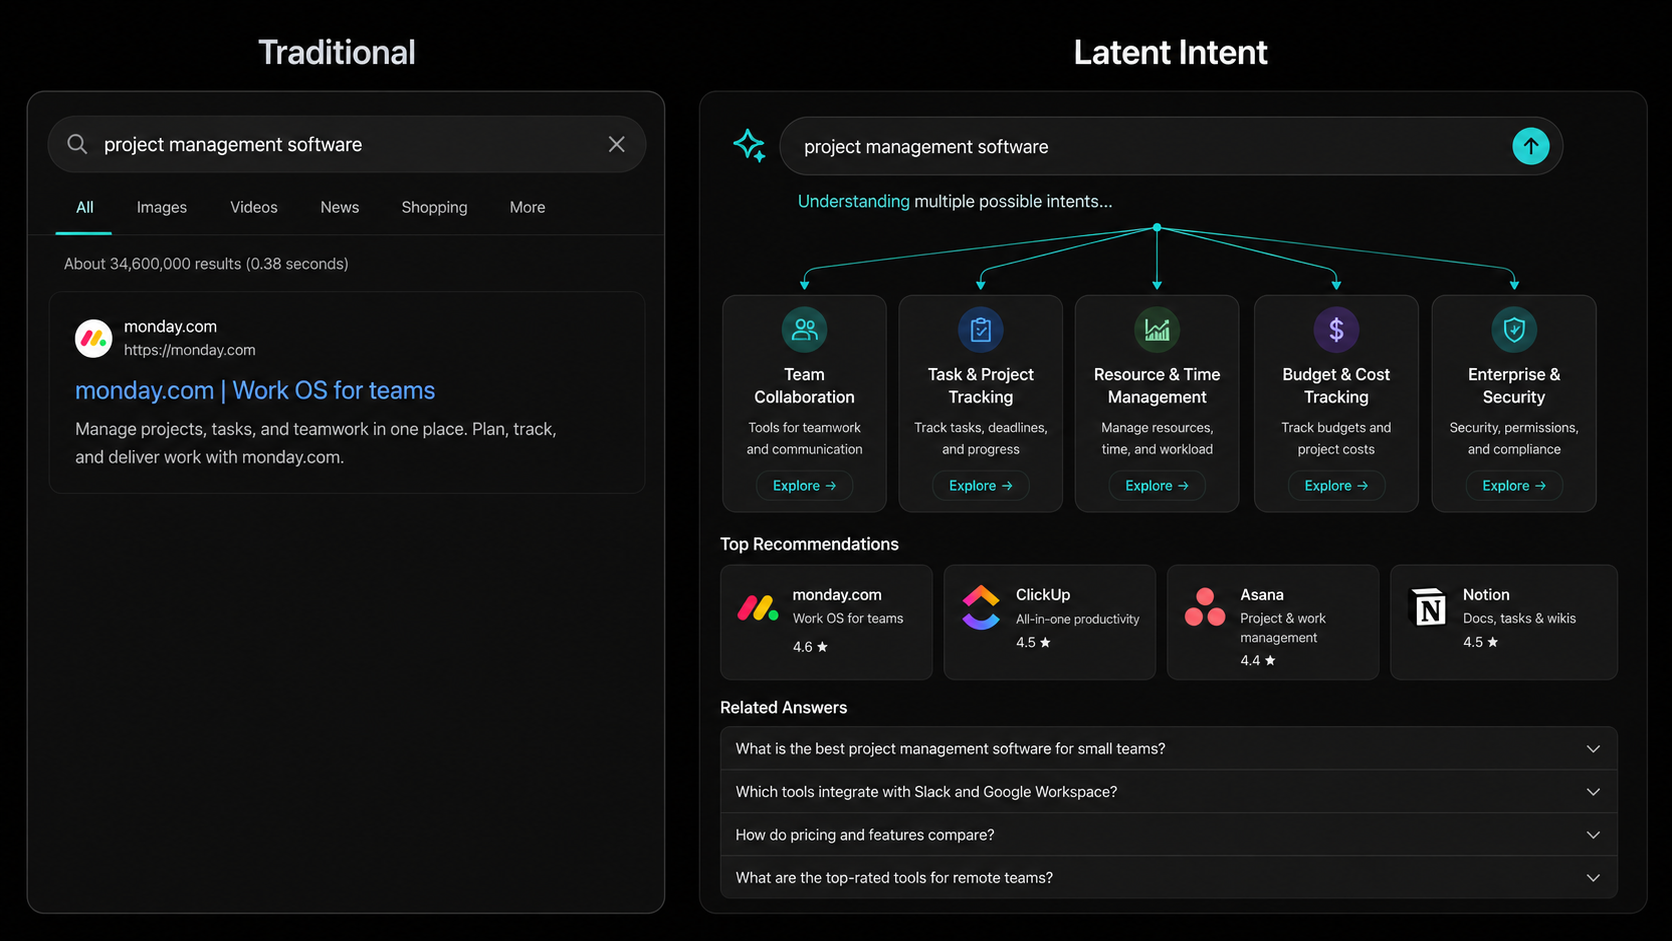Click the Notion N logo

pyautogui.click(x=1428, y=607)
